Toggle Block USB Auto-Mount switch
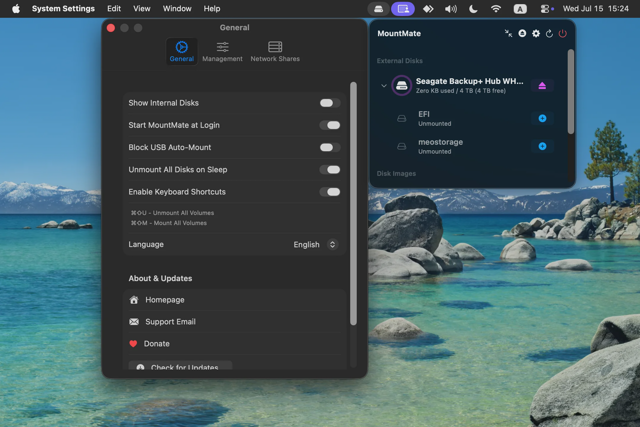Image resolution: width=640 pixels, height=427 pixels. pyautogui.click(x=330, y=147)
